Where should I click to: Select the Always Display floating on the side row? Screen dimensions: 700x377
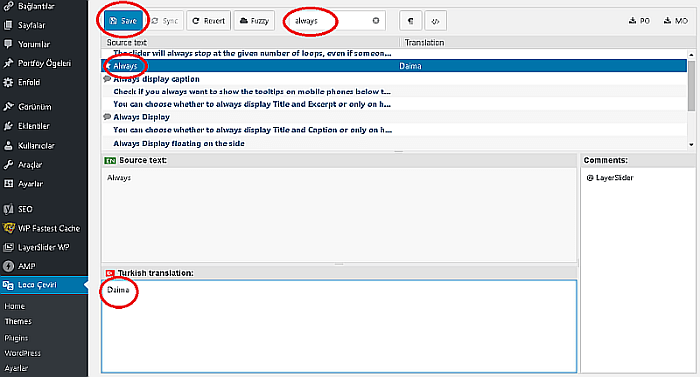[394, 143]
